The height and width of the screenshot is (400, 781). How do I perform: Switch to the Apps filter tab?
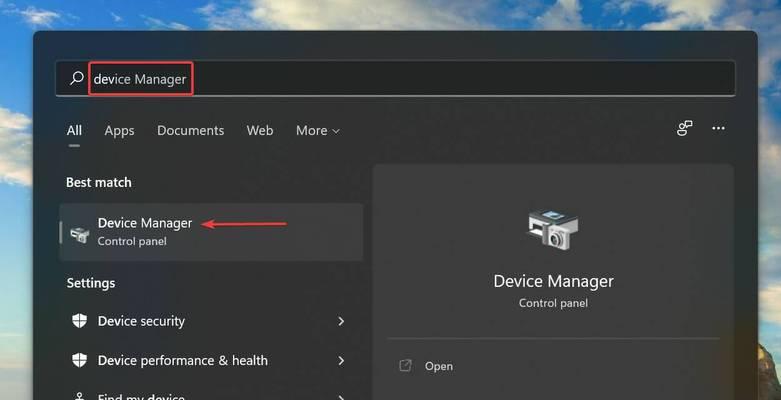tap(119, 131)
